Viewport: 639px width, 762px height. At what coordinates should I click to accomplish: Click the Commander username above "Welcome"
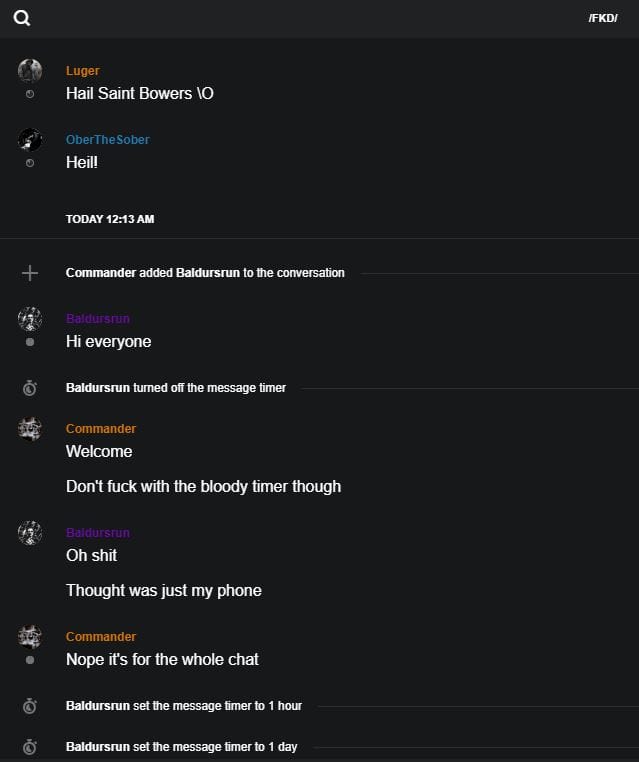101,429
